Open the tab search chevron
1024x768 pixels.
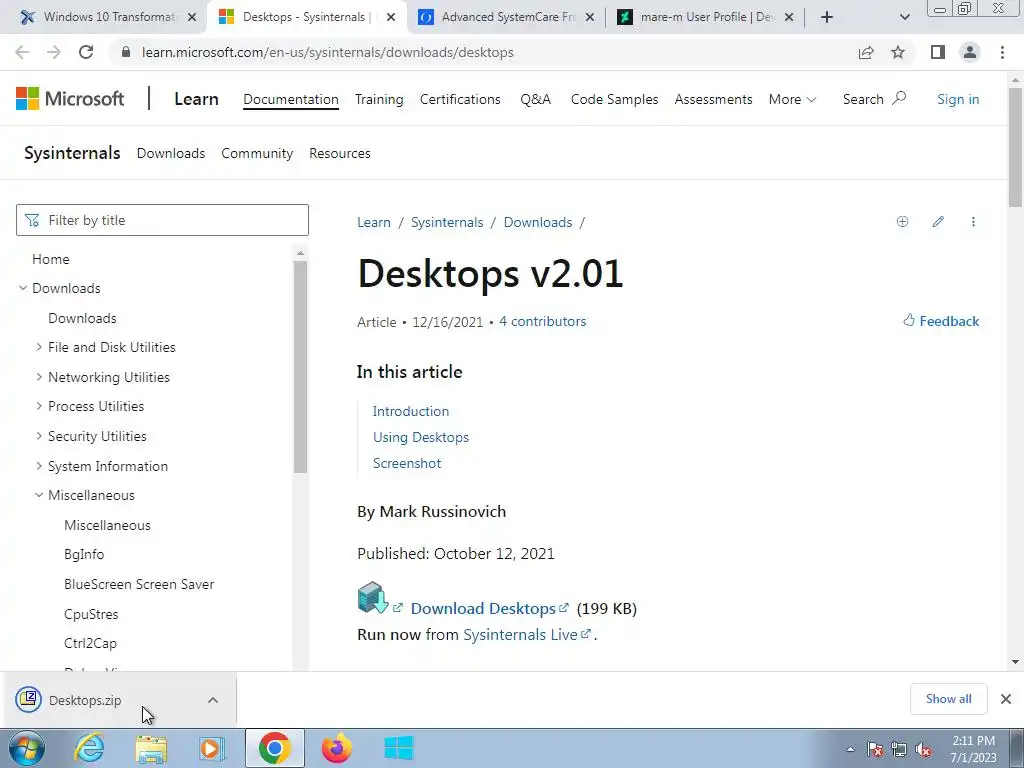click(904, 17)
